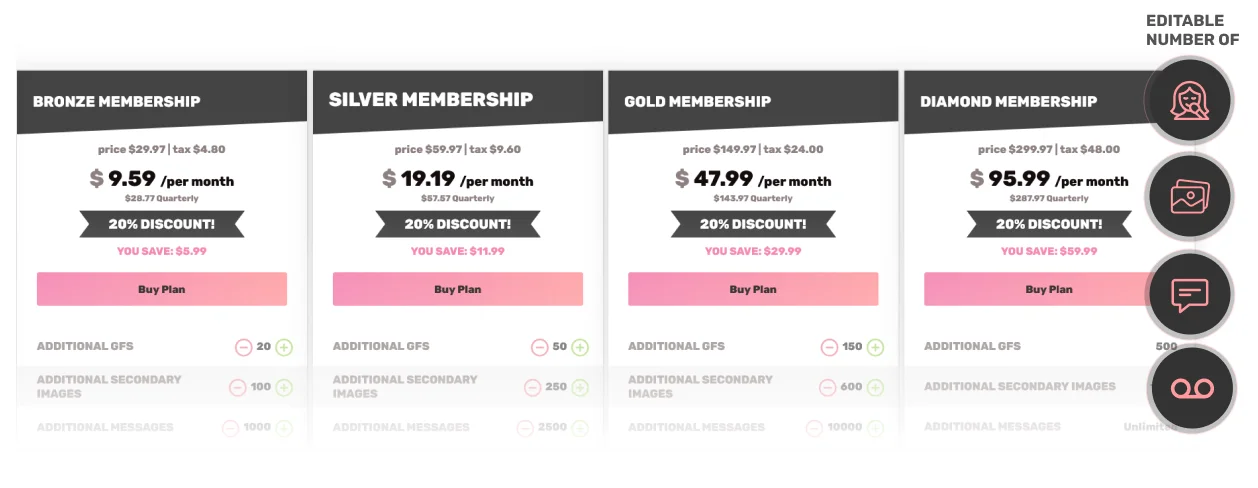This screenshot has height=488, width=1258.
Task: Add more Bronze additional secondary images
Action: coord(284,387)
